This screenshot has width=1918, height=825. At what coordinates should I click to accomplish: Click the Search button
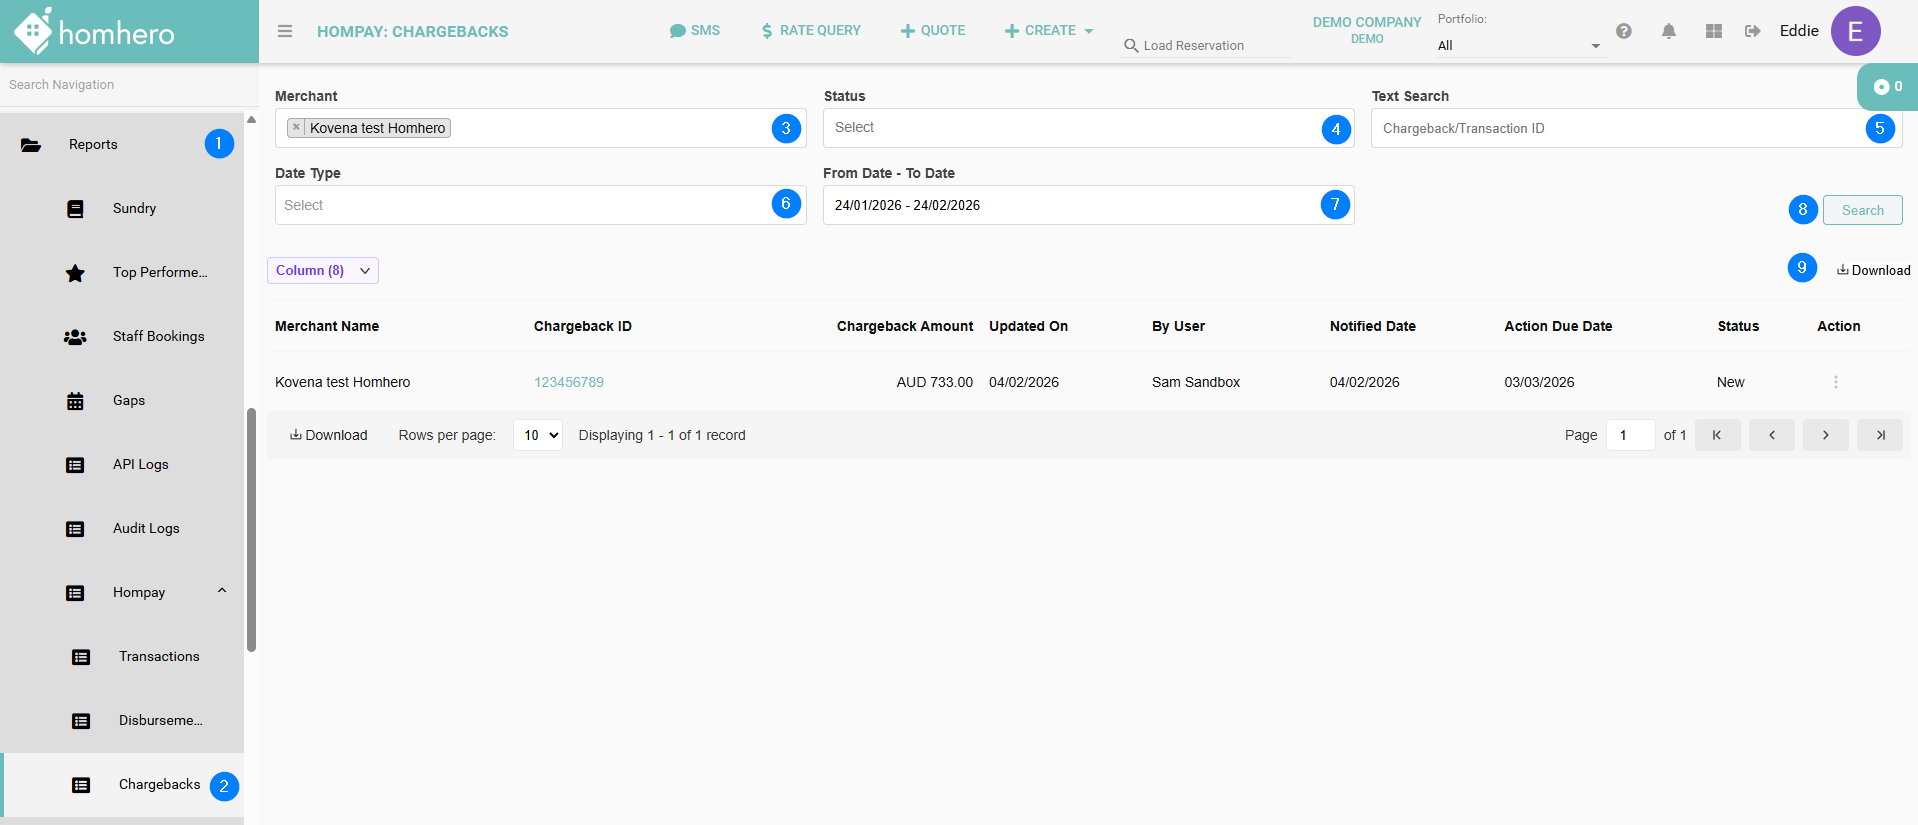click(1862, 210)
